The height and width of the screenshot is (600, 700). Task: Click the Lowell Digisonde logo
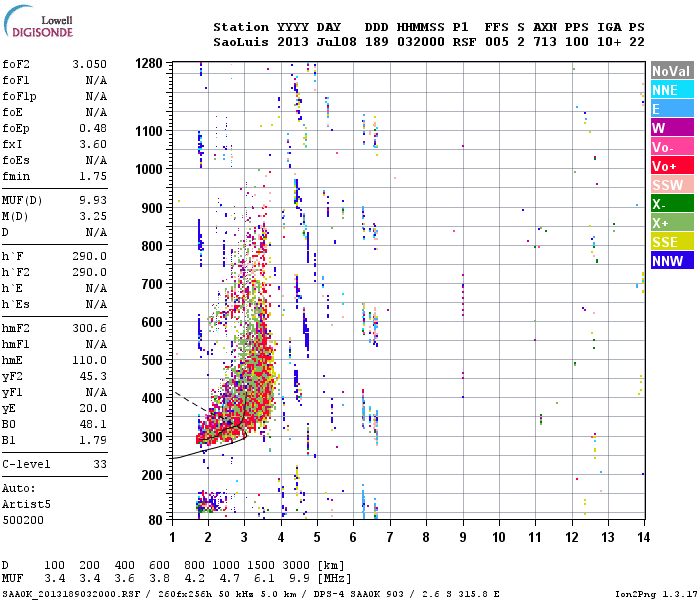pyautogui.click(x=38, y=22)
